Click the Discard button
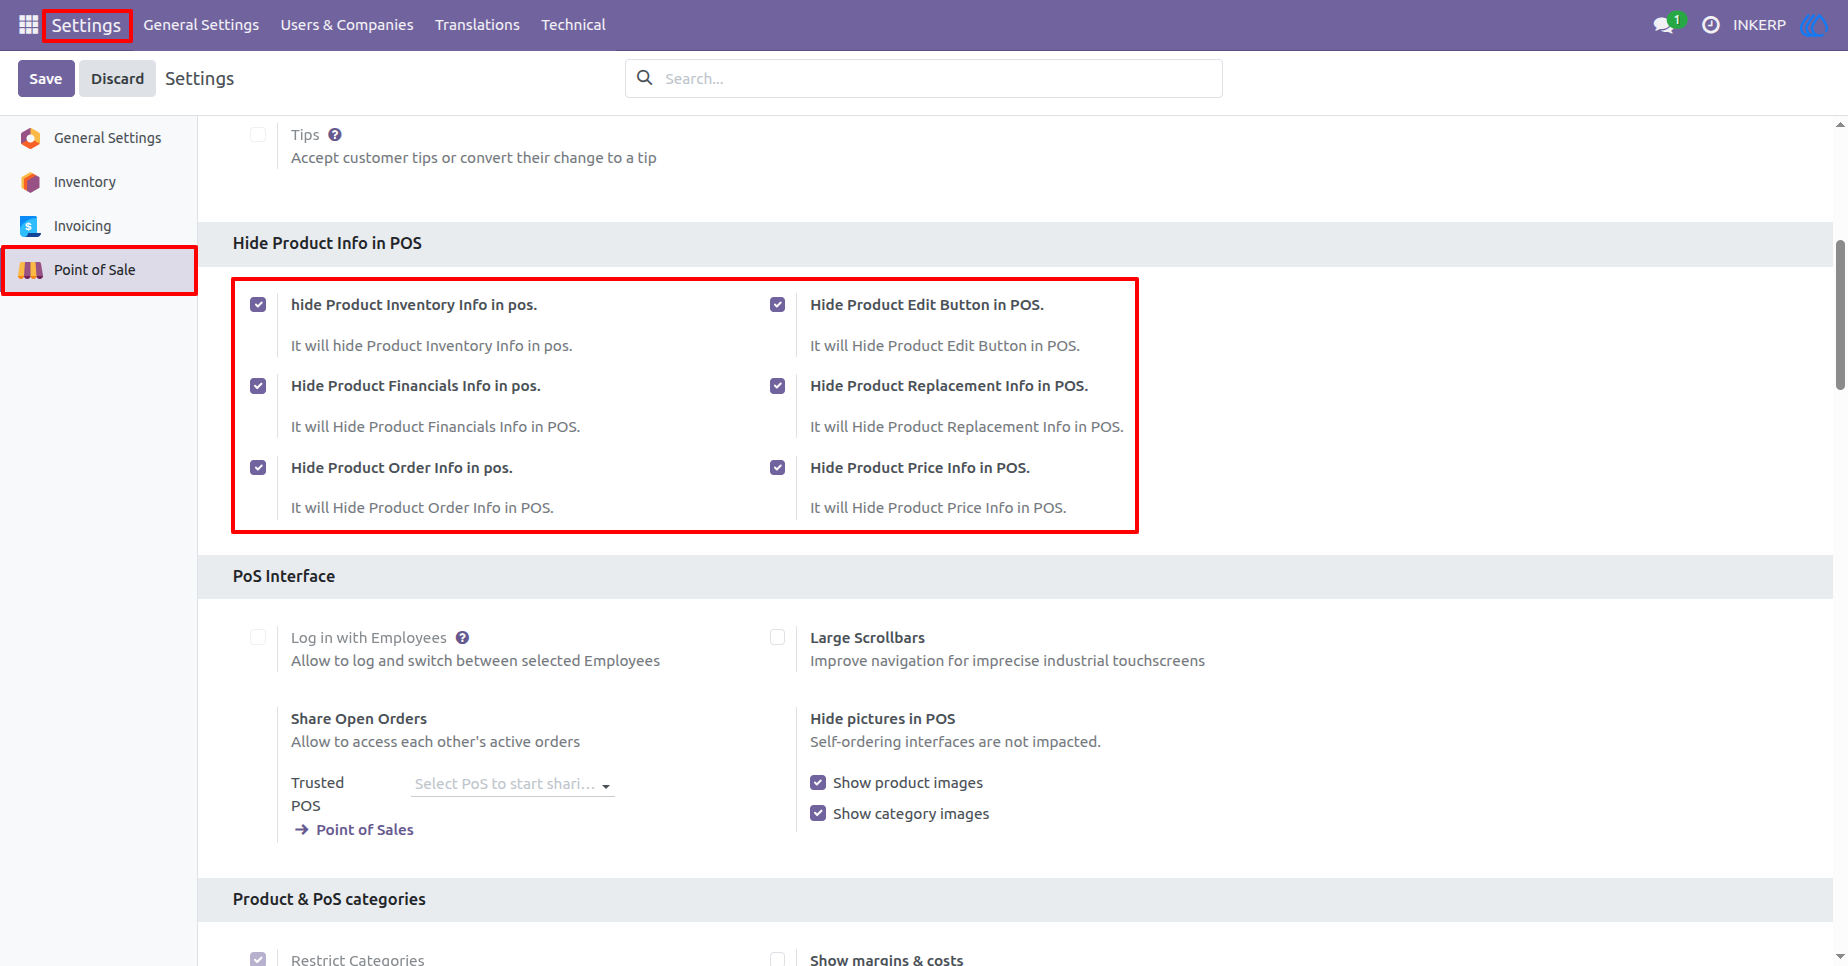Viewport: 1848px width, 966px height. [x=118, y=79]
